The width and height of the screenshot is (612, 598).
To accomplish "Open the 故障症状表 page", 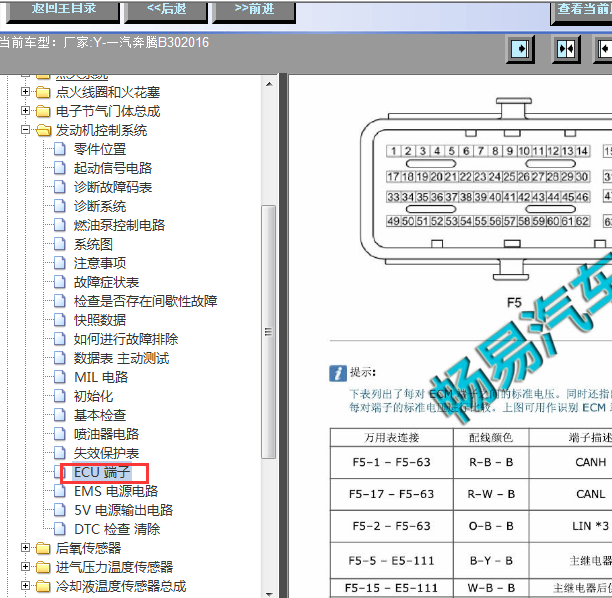I will click(107, 282).
